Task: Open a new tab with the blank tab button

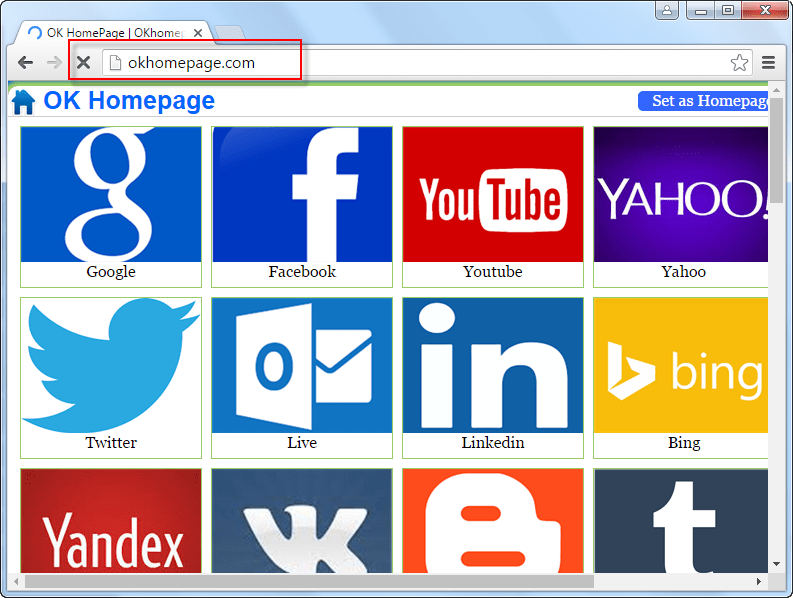Action: (x=230, y=33)
